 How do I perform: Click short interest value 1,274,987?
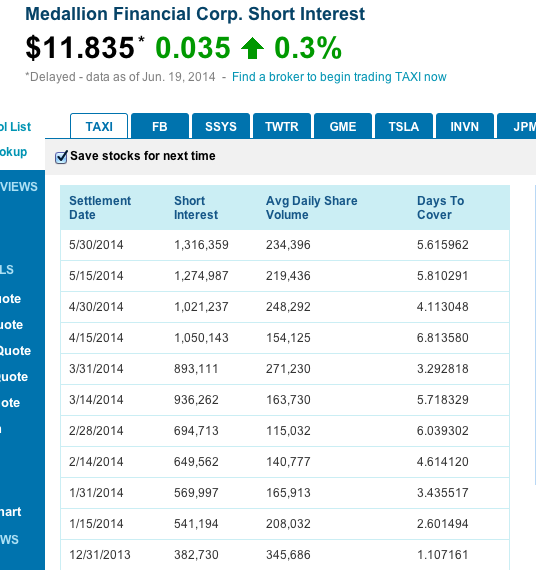(x=201, y=276)
